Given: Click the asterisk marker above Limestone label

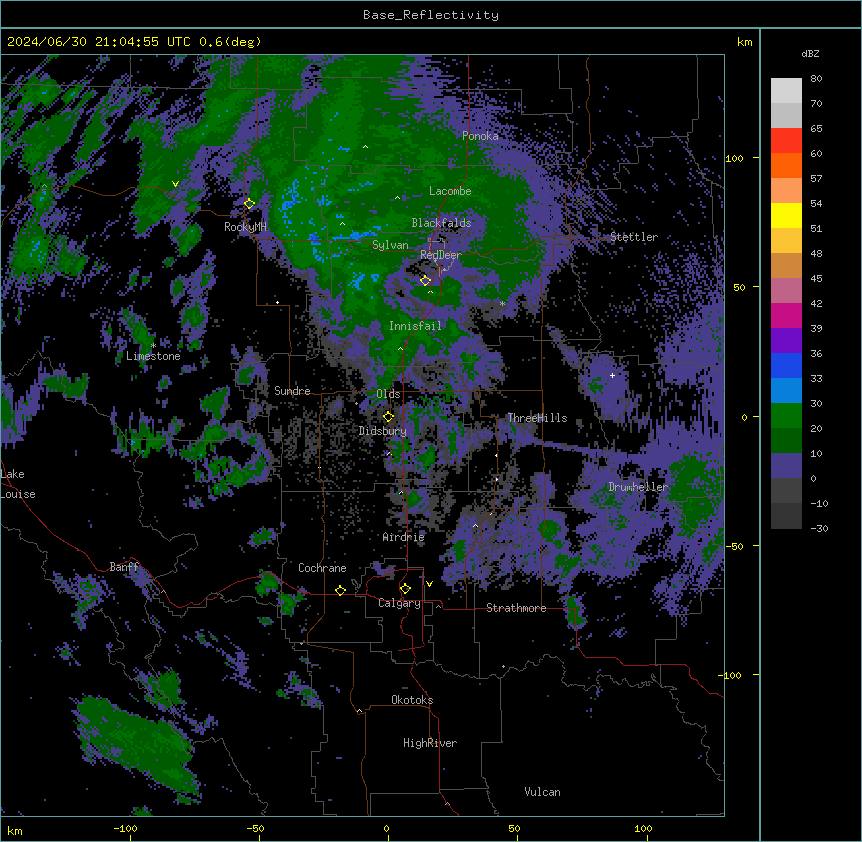Looking at the screenshot, I should (153, 346).
